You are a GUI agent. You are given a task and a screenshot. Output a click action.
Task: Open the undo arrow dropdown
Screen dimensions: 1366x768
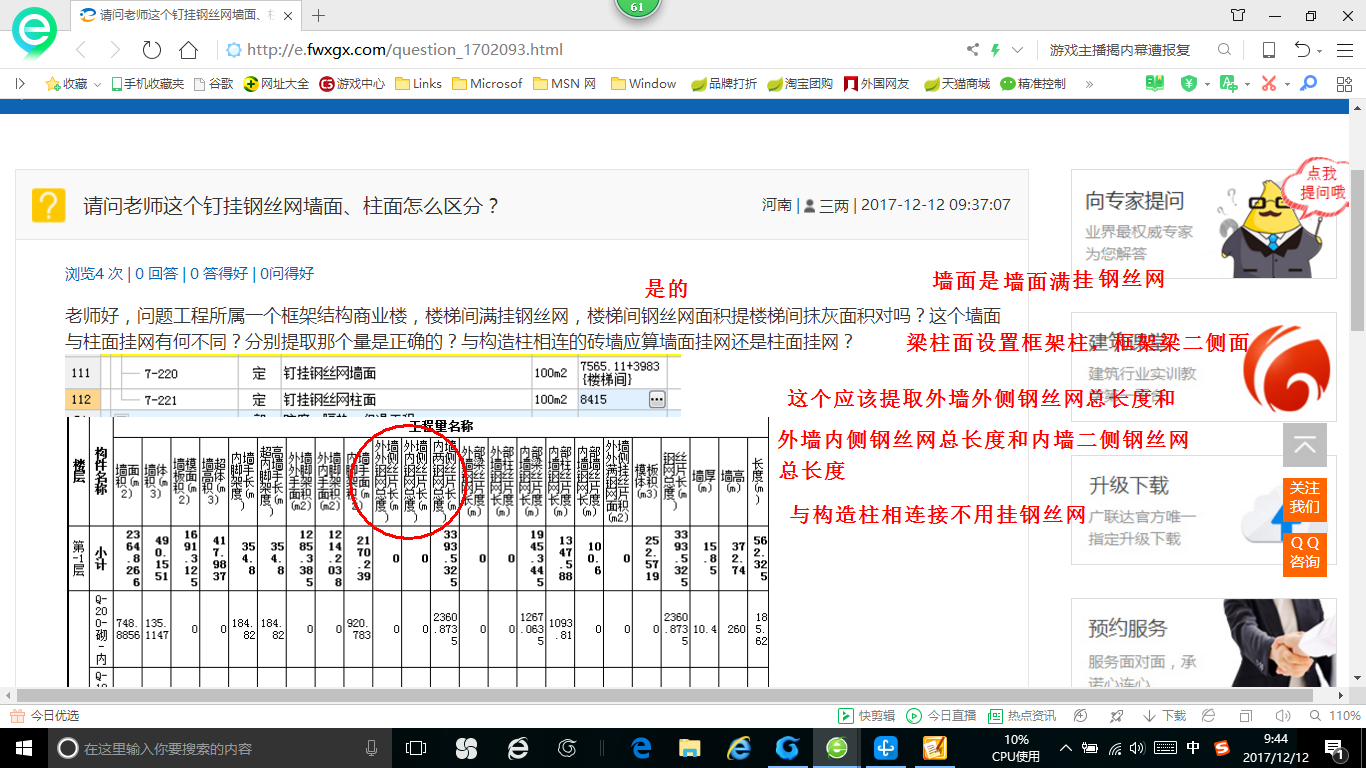point(1321,52)
